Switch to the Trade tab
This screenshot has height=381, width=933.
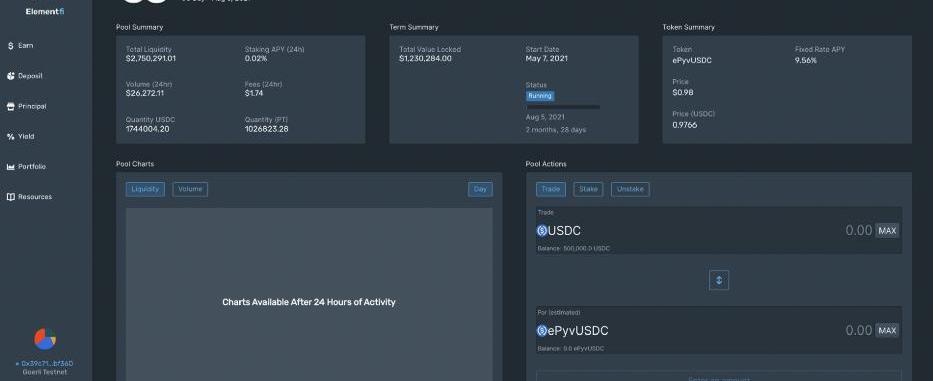point(551,189)
